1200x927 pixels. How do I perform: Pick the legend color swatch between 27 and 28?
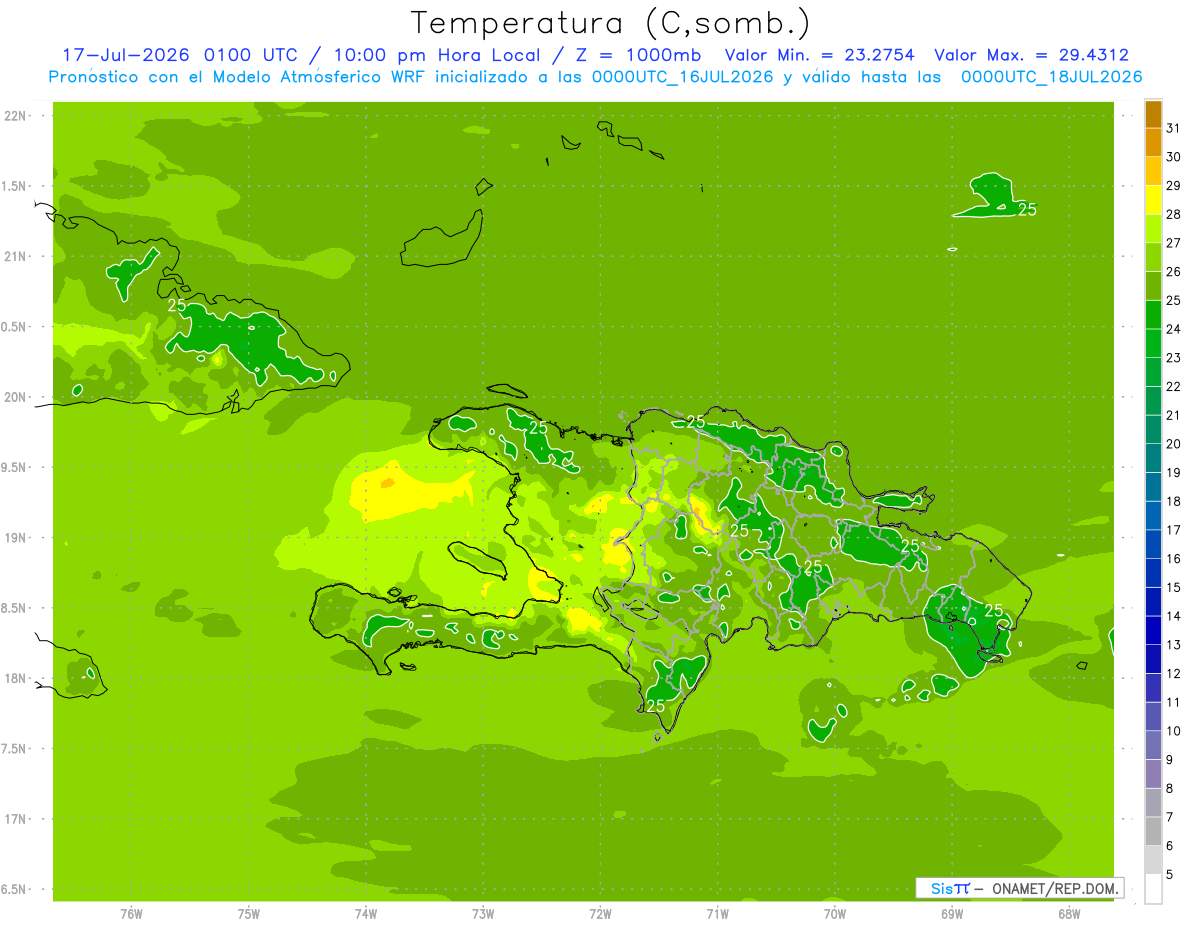(1153, 229)
